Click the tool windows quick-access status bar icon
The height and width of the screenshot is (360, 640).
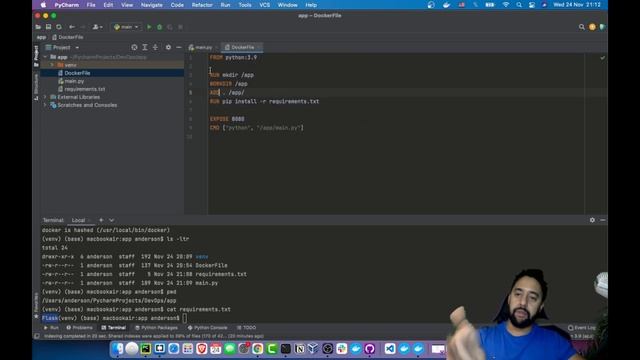pyautogui.click(x=37, y=336)
